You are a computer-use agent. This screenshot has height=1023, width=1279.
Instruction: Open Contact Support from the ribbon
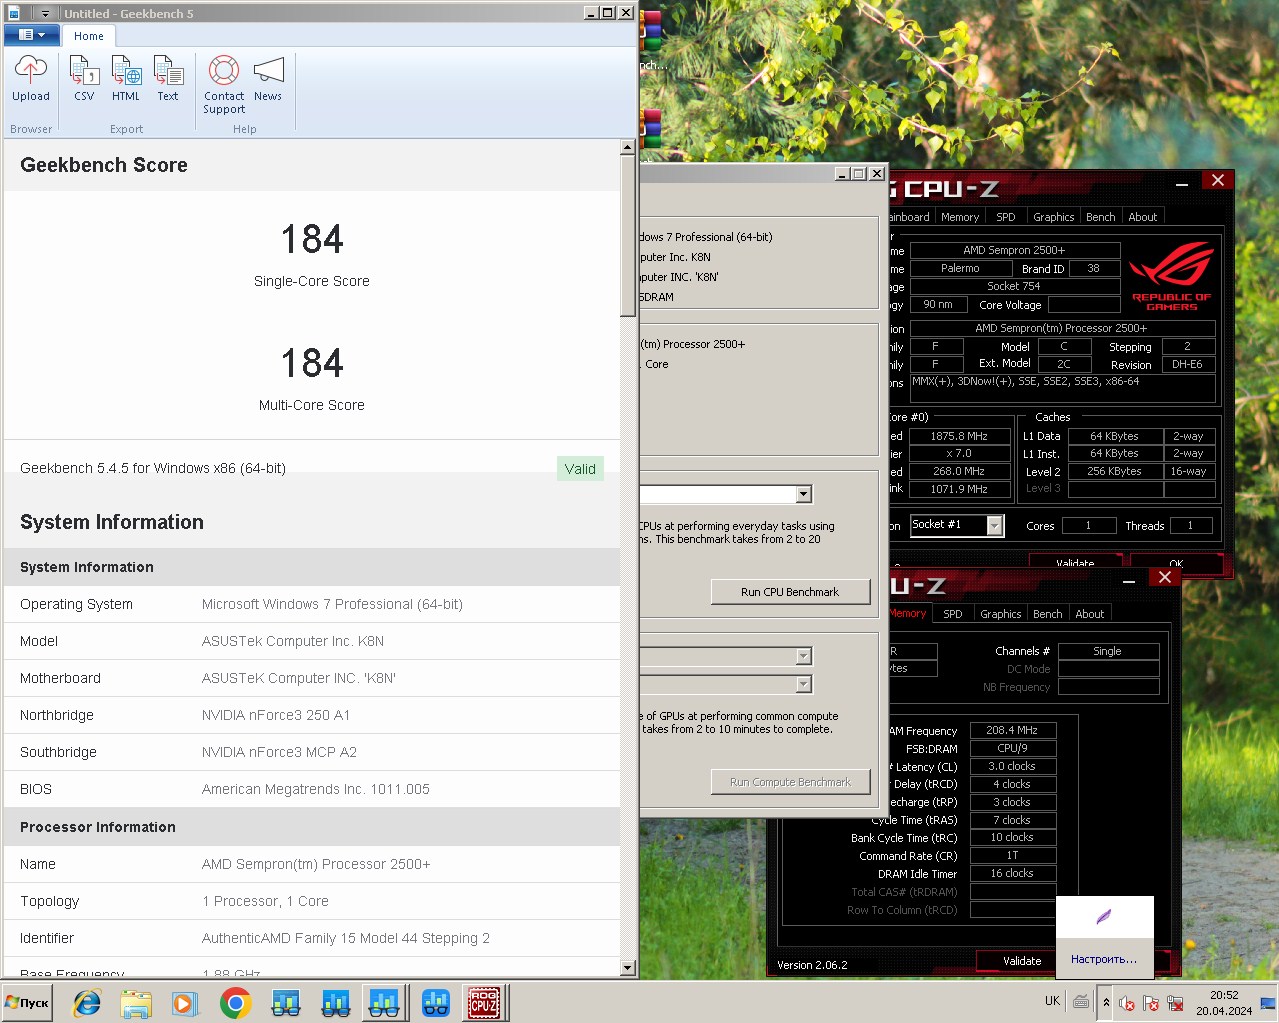(x=224, y=85)
